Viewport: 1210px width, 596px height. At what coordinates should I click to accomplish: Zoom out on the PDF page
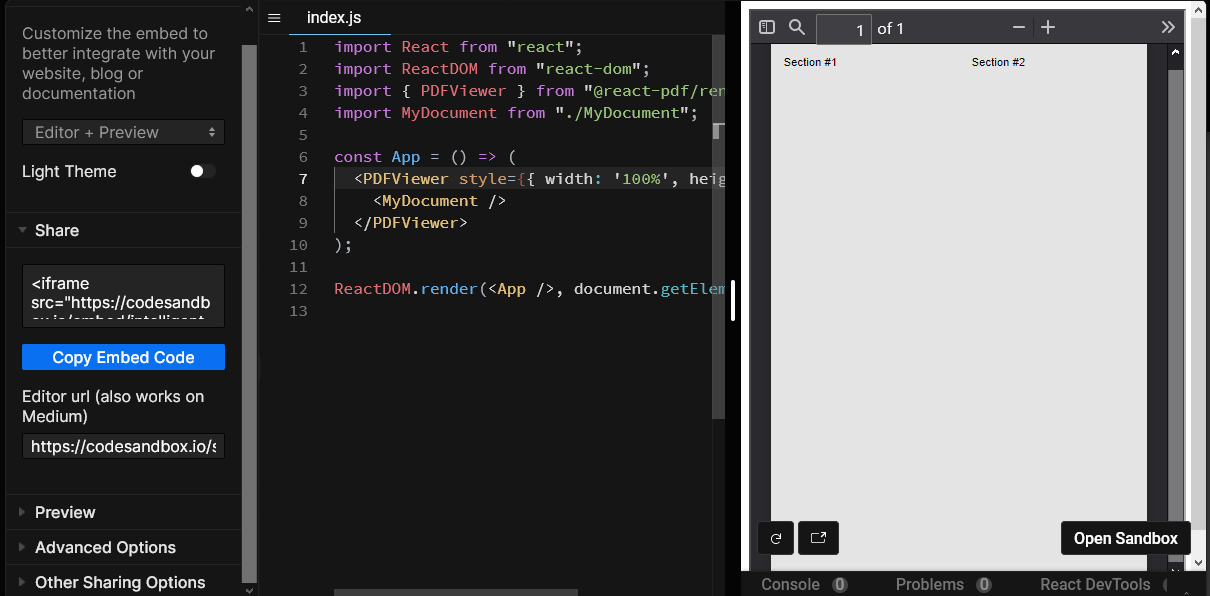pos(1018,27)
